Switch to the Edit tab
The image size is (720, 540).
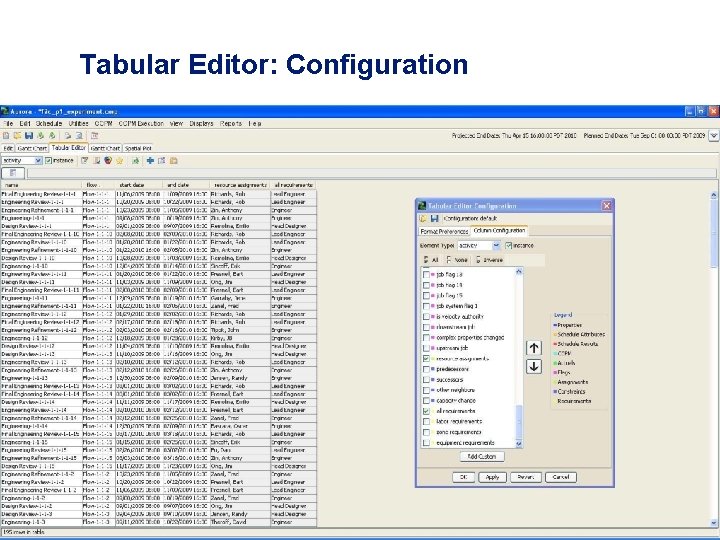tap(8, 148)
